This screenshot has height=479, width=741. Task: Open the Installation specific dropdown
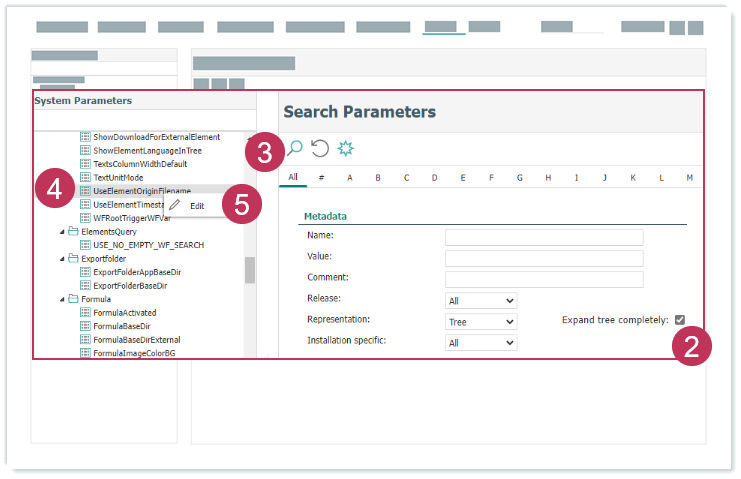[481, 343]
